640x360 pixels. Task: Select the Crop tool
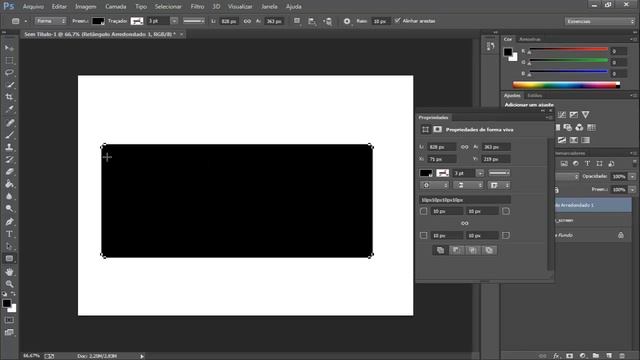[9, 97]
